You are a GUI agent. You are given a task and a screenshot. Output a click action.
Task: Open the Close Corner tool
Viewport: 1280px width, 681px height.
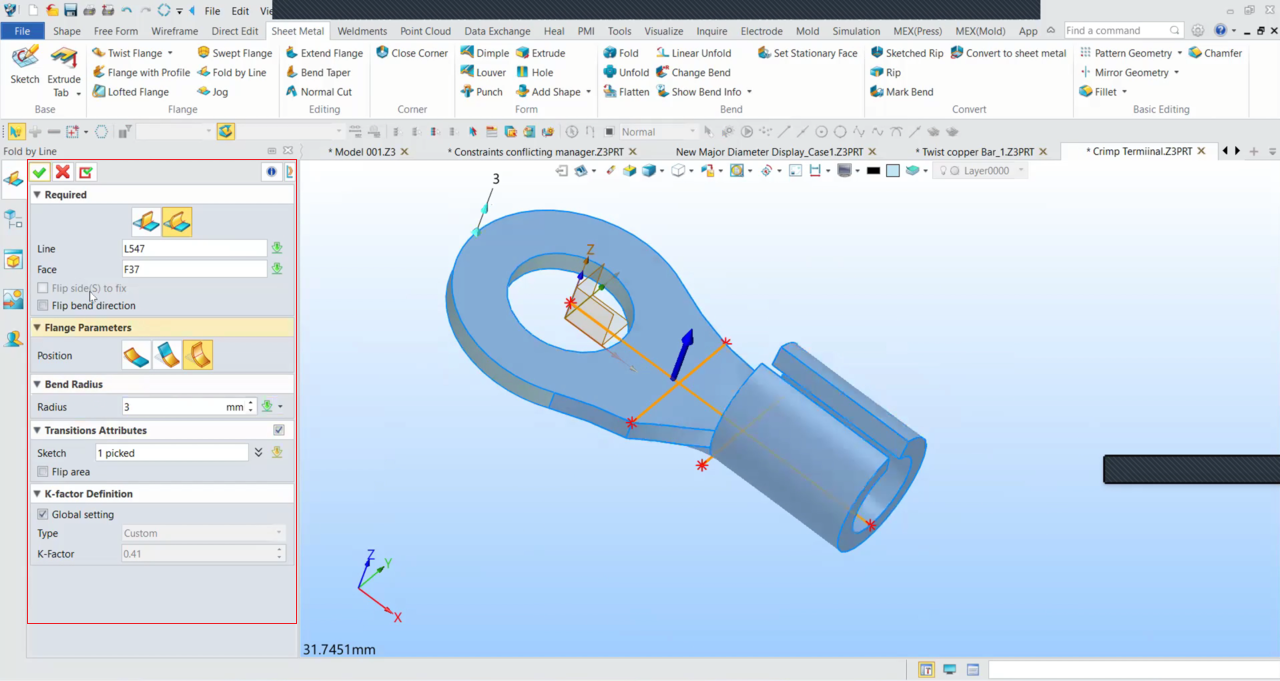click(x=412, y=53)
